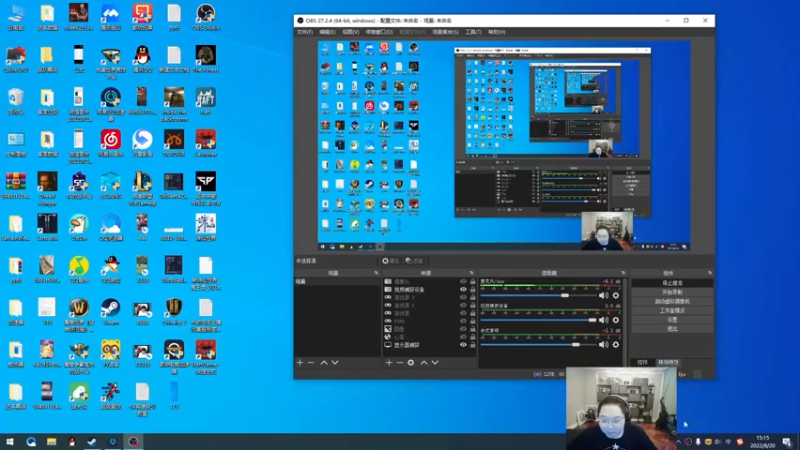800x450 pixels.
Task: Toggle the lock on 视频捕获设备 source
Action: coord(472,289)
